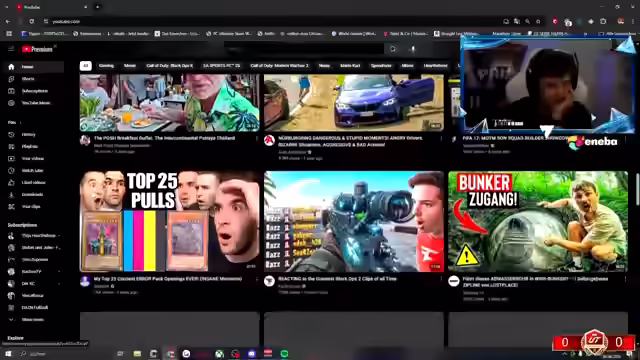Open Liked videos in sidebar

coord(33,182)
